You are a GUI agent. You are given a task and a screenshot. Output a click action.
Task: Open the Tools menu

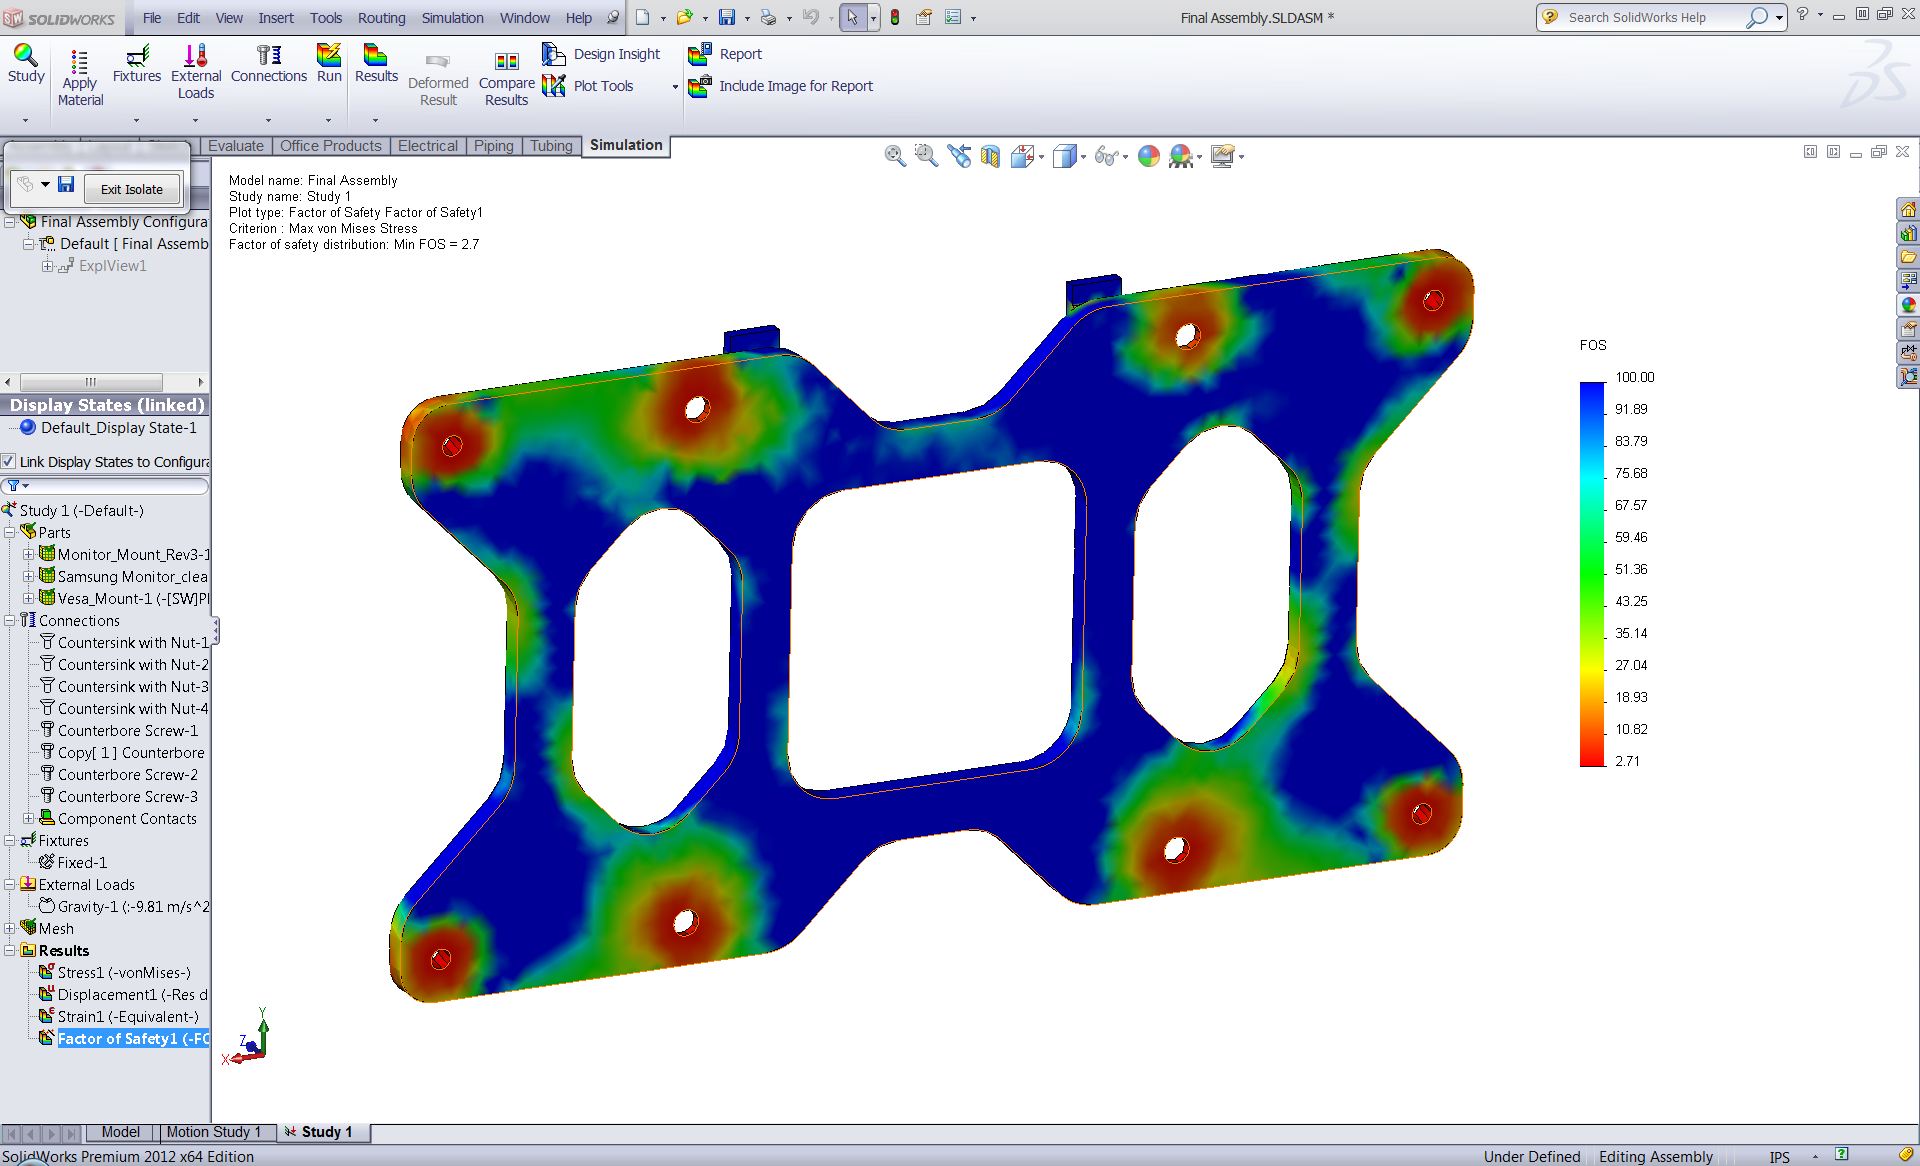[x=326, y=18]
